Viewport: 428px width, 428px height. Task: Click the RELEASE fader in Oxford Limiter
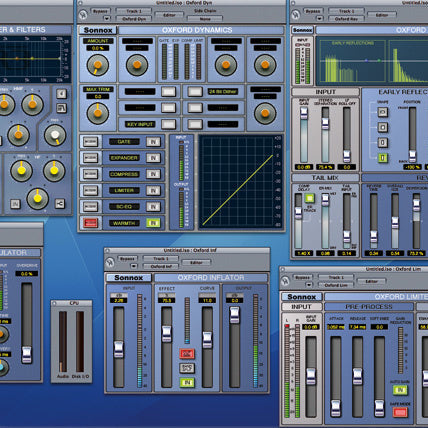coord(357,376)
